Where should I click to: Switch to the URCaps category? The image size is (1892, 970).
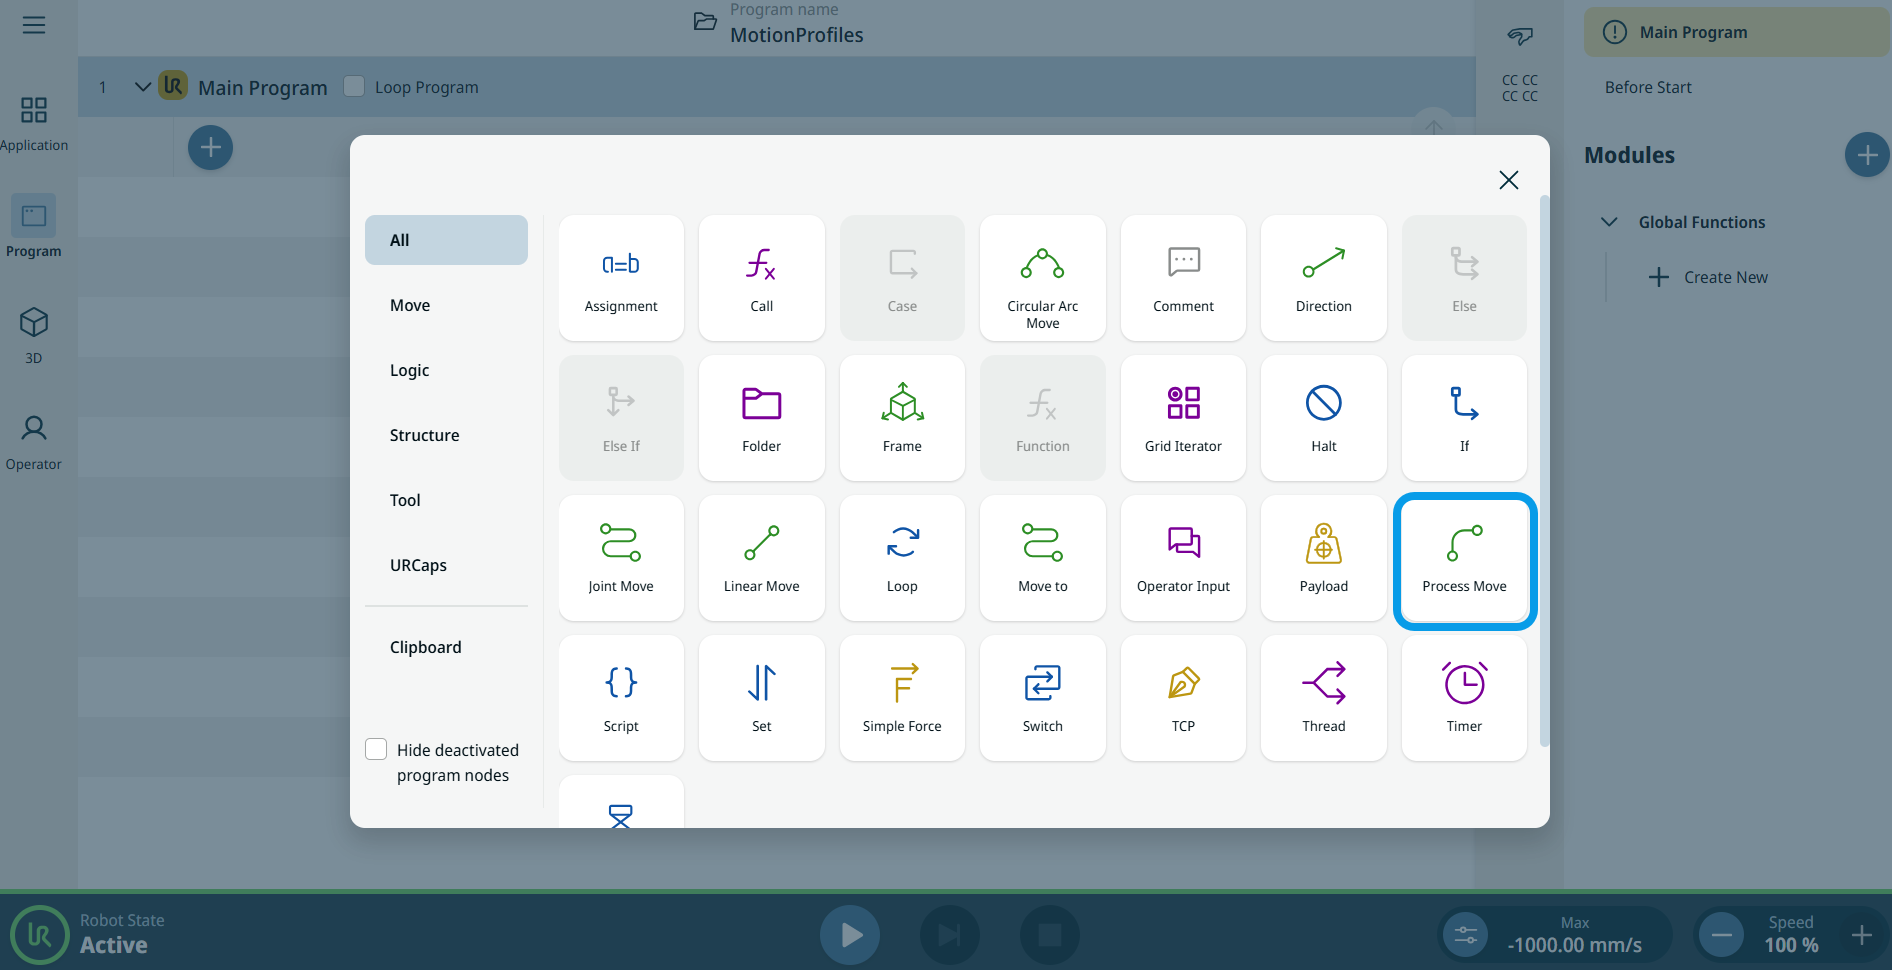point(418,565)
